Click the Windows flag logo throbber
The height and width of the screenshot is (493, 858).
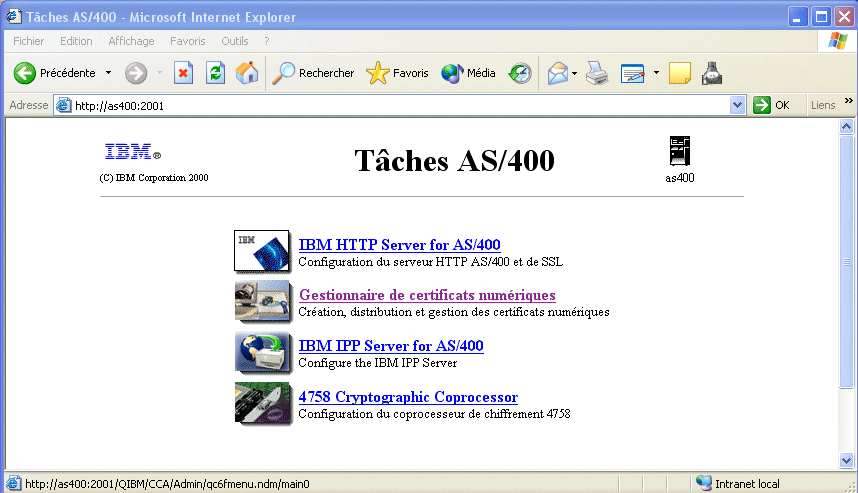click(837, 40)
